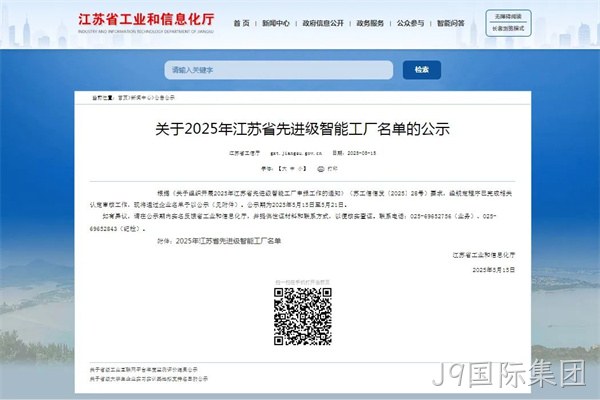Click the blue 检索 search button
The image size is (600, 400).
[x=422, y=70]
